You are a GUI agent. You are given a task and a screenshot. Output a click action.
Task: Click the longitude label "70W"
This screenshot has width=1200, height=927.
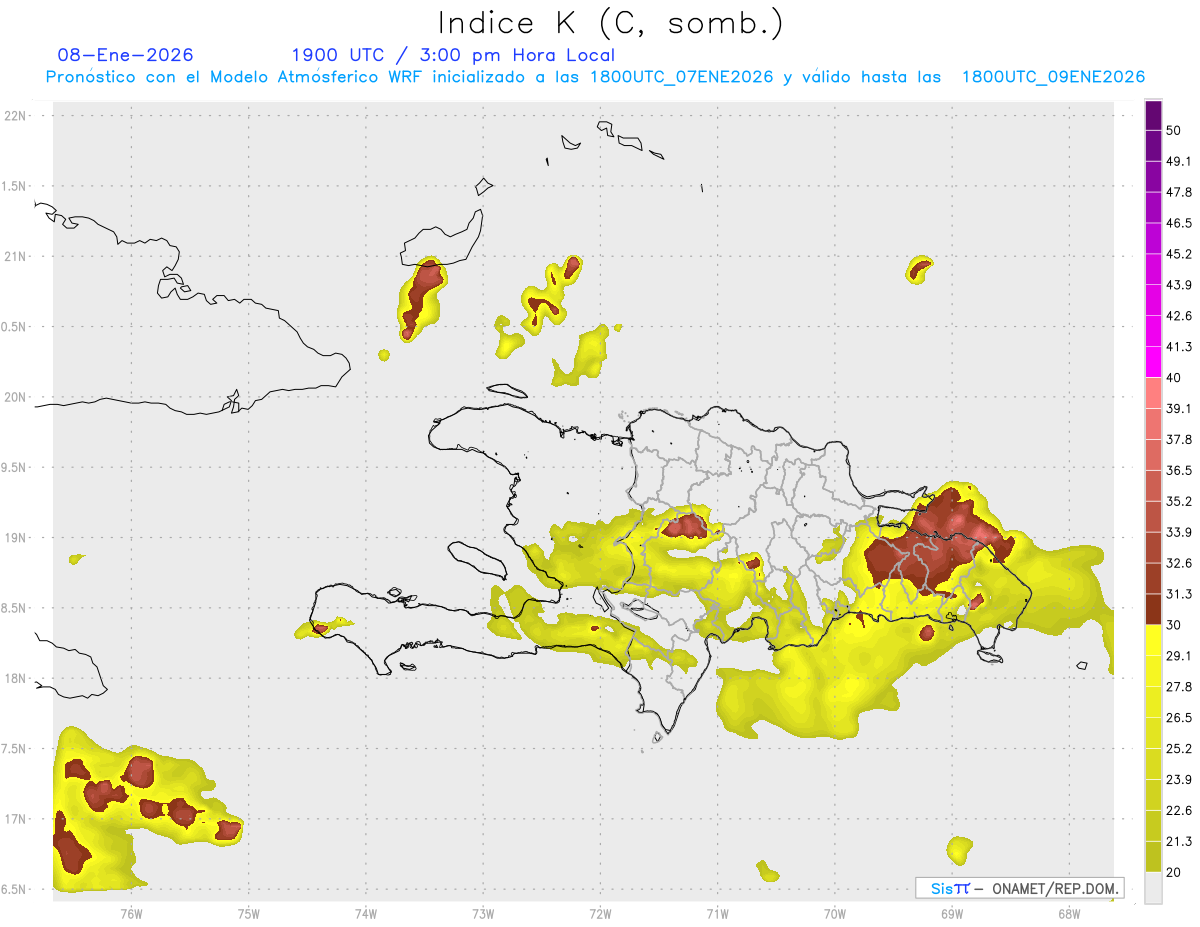835,913
